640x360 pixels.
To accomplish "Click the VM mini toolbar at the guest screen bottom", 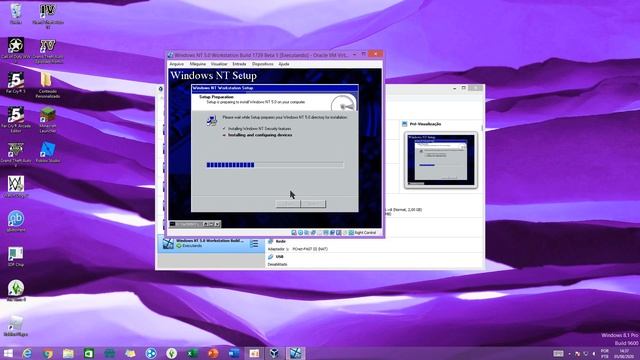I will [x=195, y=224].
